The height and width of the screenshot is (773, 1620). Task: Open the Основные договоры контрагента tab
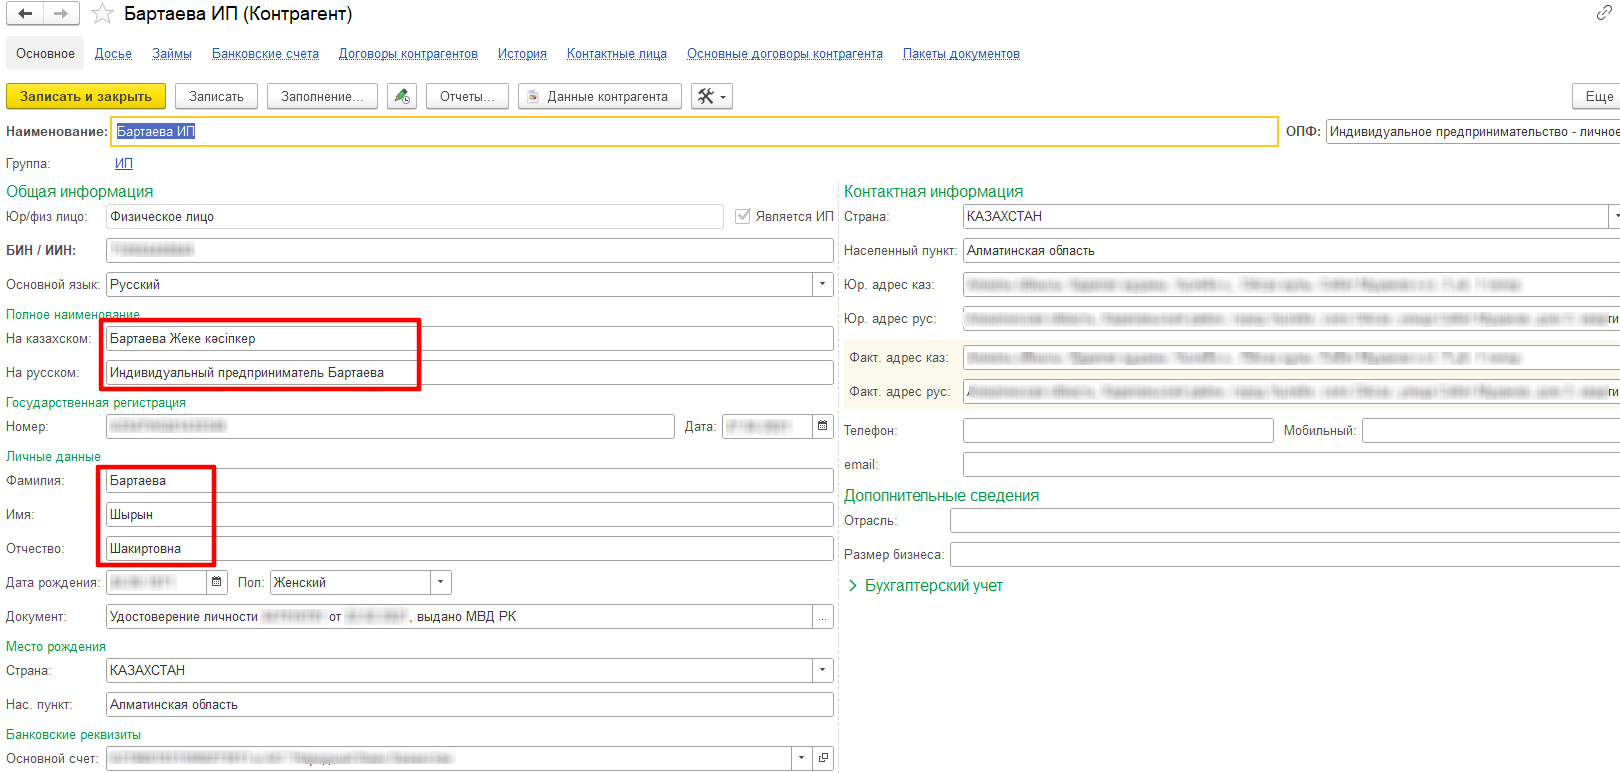click(785, 54)
